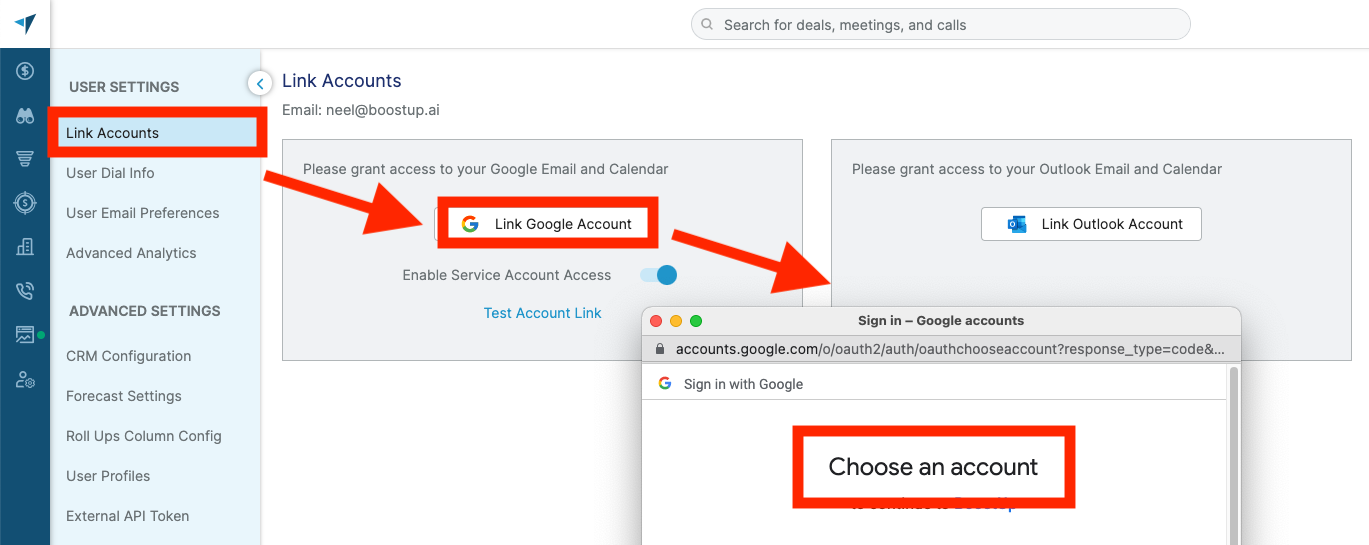Open the funnel pipeline icon
Viewport: 1369px width, 545px height.
(25, 159)
